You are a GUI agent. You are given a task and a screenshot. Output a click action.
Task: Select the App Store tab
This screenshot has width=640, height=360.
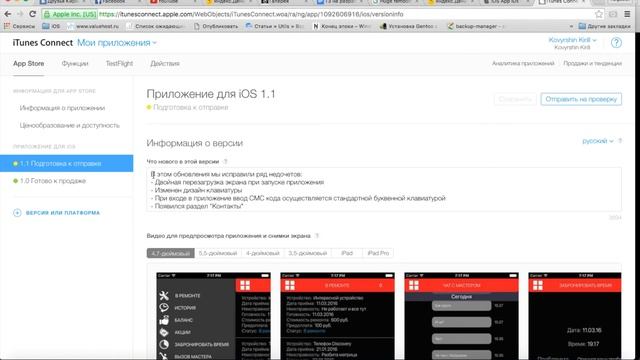point(29,64)
